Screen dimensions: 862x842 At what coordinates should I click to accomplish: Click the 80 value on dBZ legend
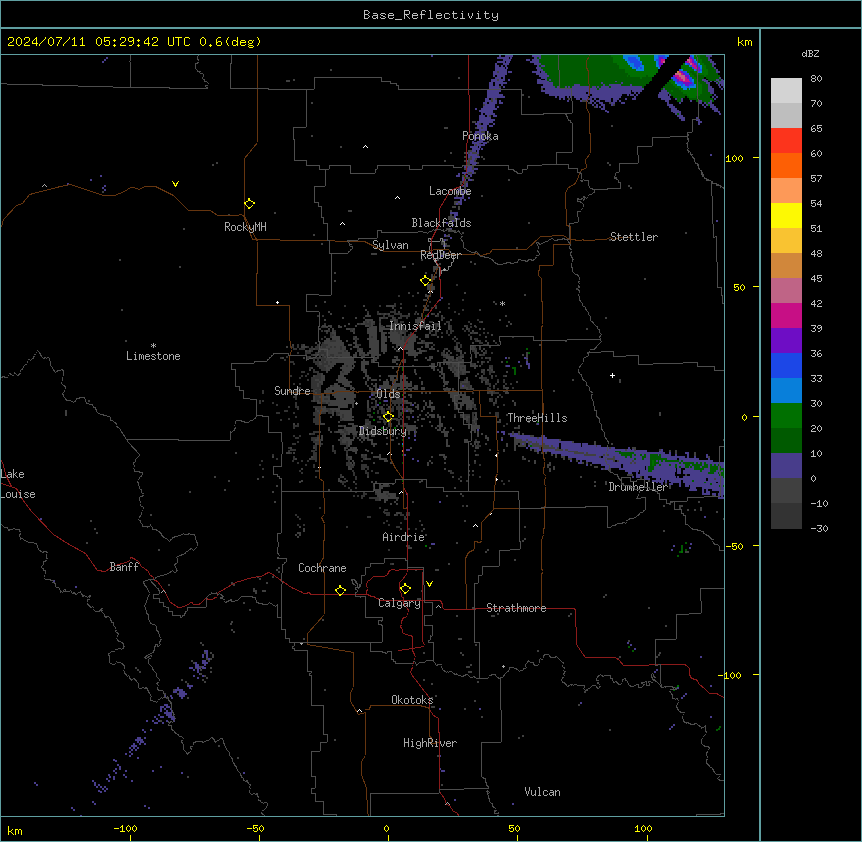(816, 79)
